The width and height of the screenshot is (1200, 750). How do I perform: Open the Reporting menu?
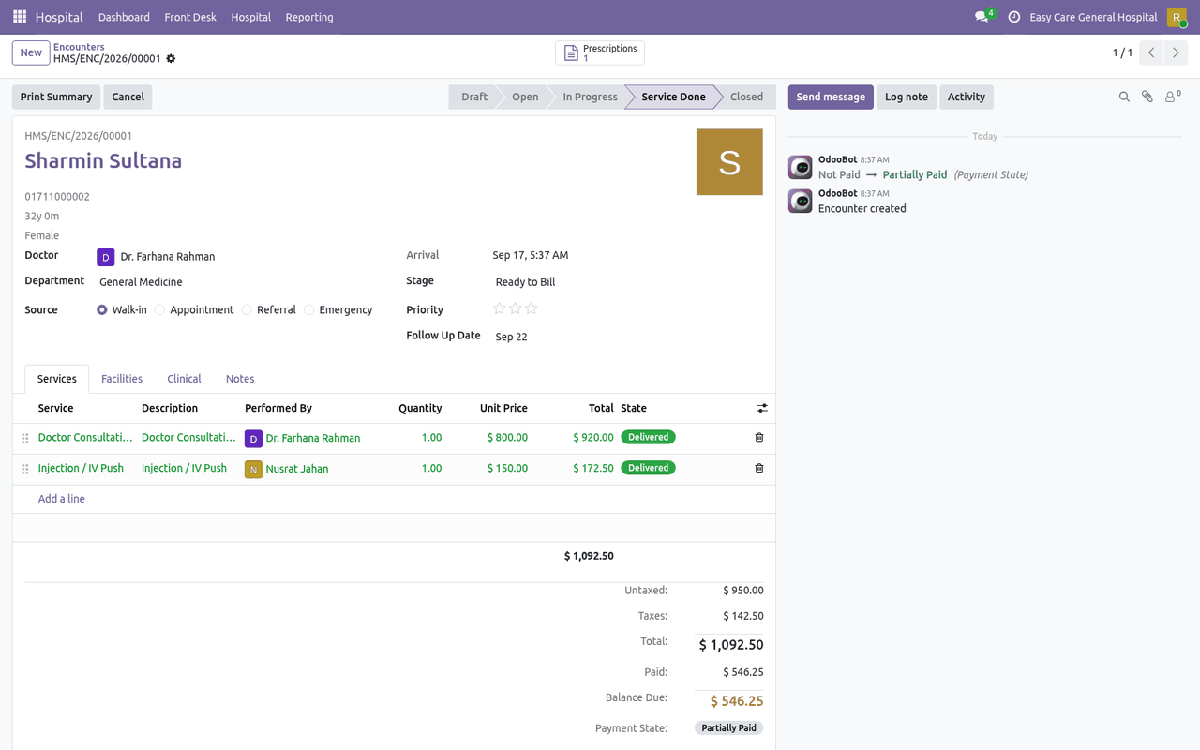[x=309, y=17]
